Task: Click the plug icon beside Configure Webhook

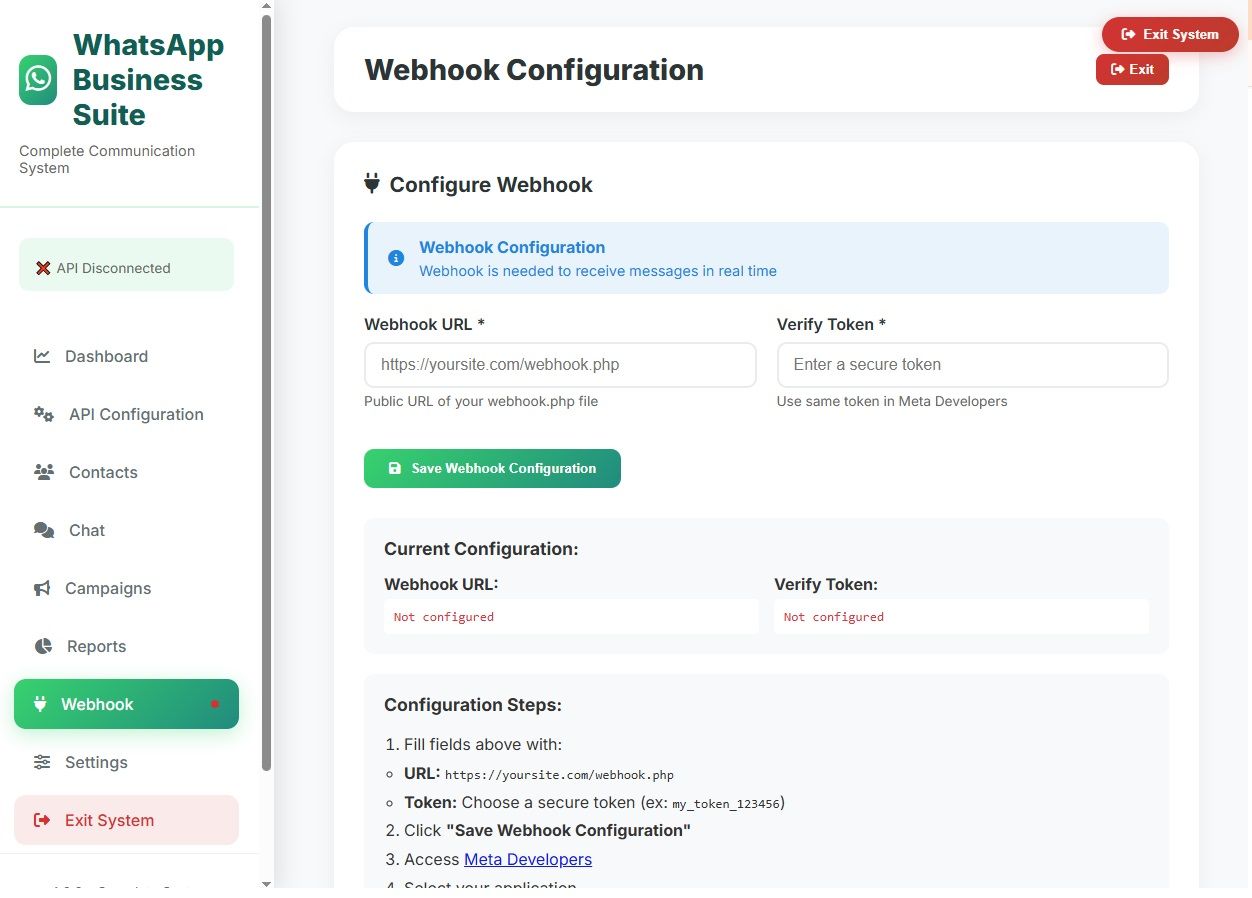Action: [x=372, y=184]
